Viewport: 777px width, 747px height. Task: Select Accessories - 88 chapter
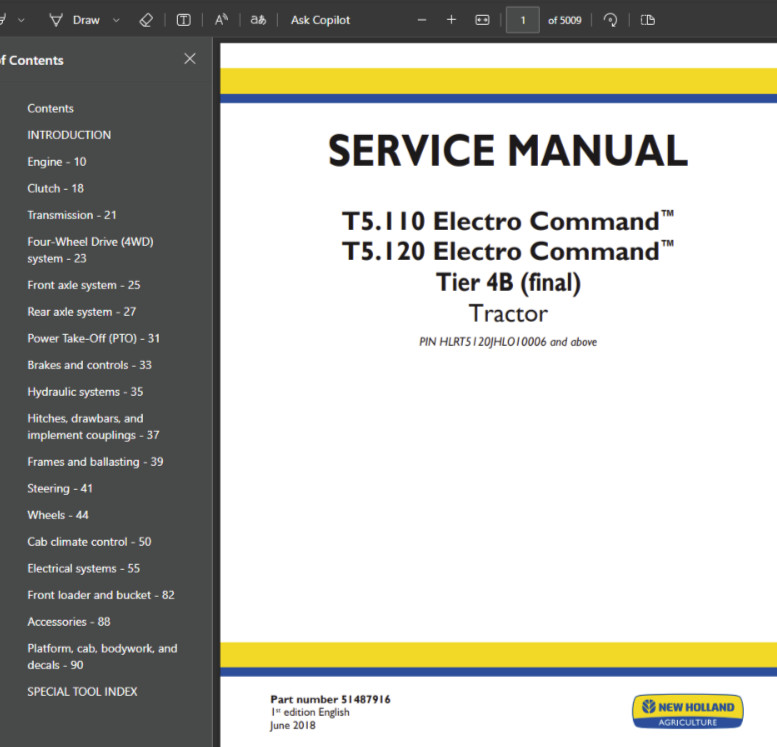tap(69, 622)
